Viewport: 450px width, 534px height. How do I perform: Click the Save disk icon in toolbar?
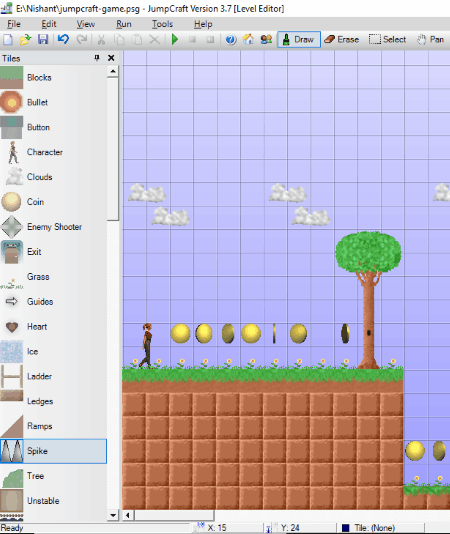coord(43,40)
